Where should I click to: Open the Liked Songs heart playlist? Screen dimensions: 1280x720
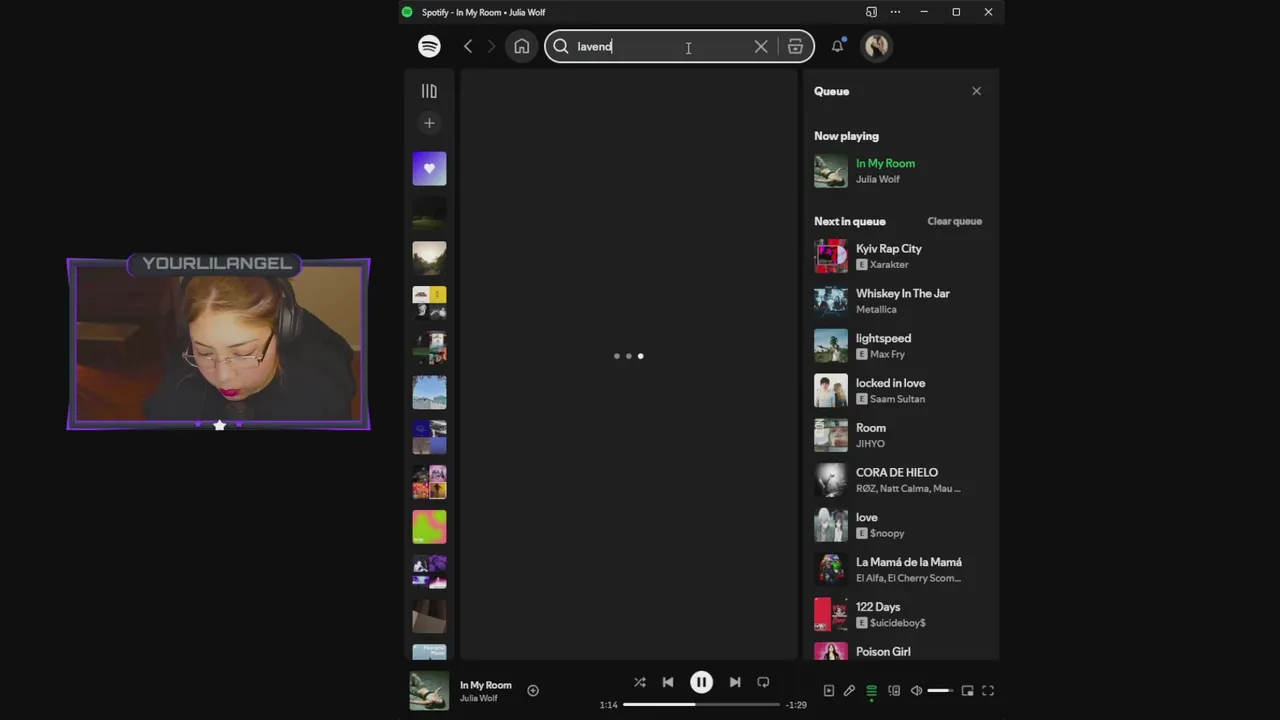tap(429, 169)
